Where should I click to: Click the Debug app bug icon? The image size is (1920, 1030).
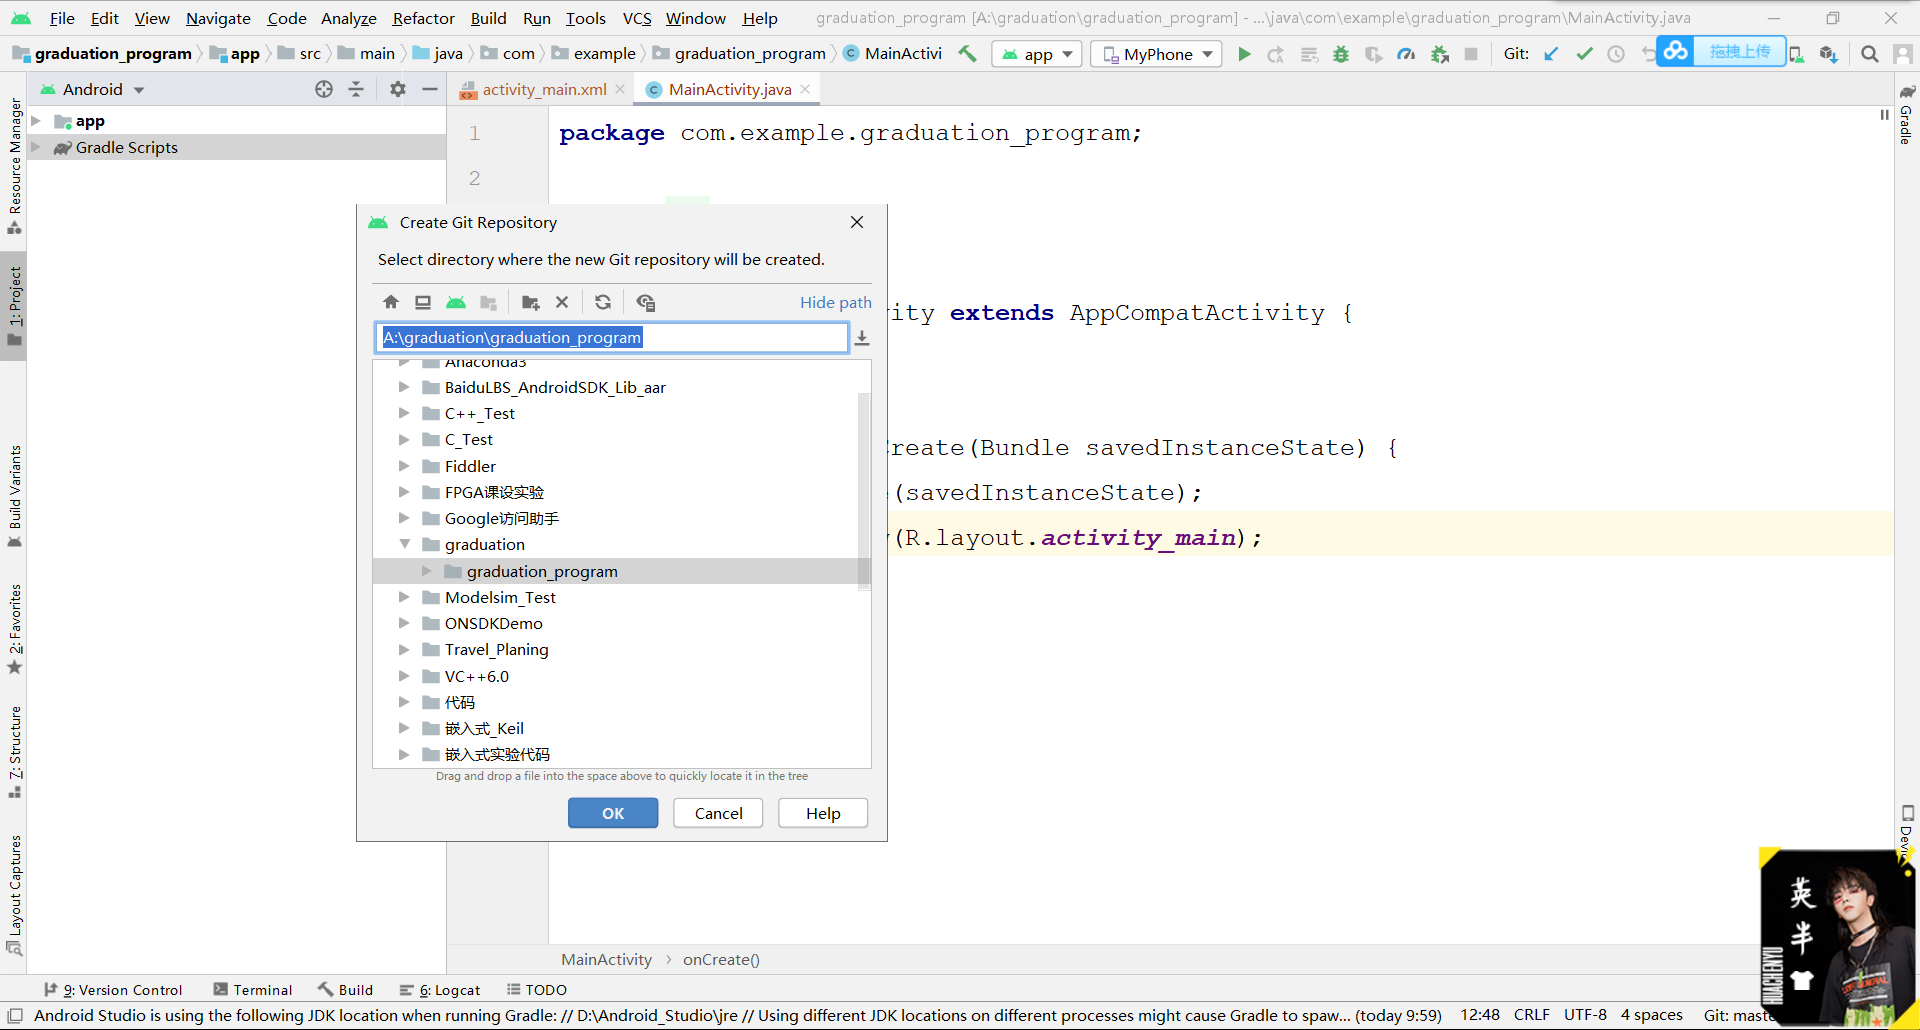point(1341,54)
